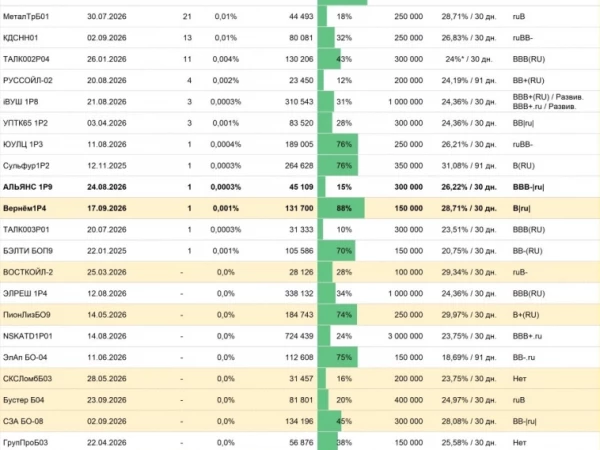
Task: Click the СЗА БО-08 name cell
Action: point(23,421)
